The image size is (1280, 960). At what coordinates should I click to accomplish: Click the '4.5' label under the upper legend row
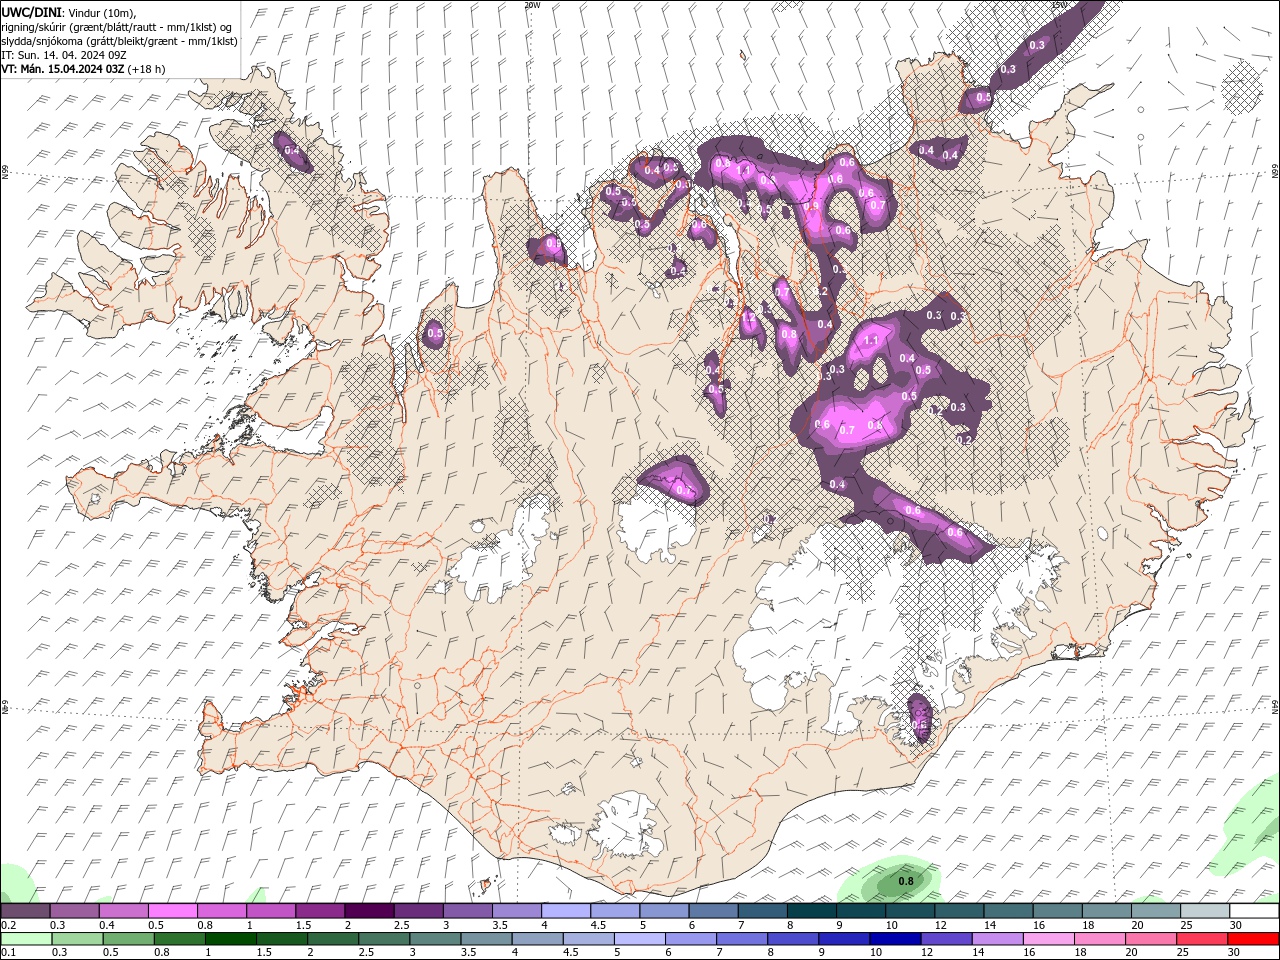coord(598,925)
